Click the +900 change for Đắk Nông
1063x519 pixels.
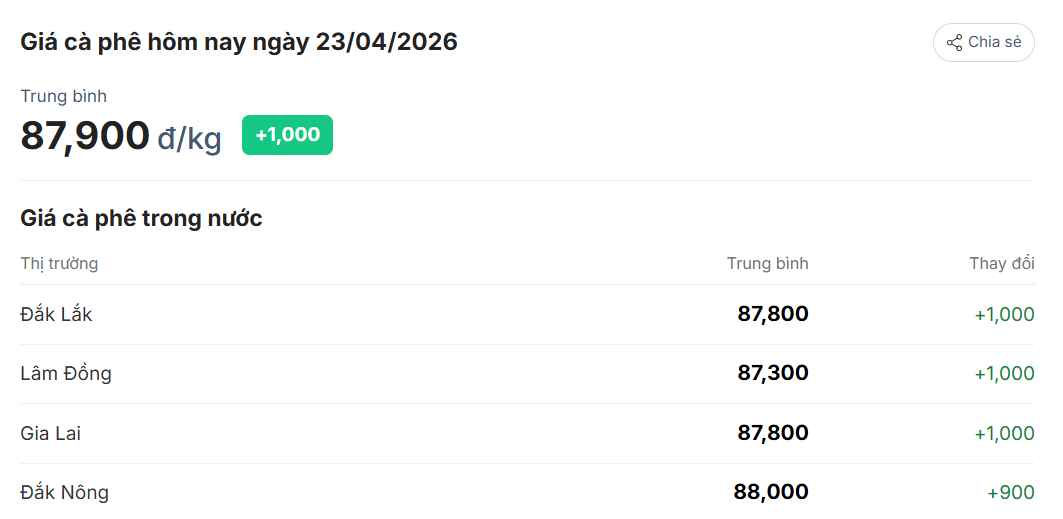(1010, 492)
